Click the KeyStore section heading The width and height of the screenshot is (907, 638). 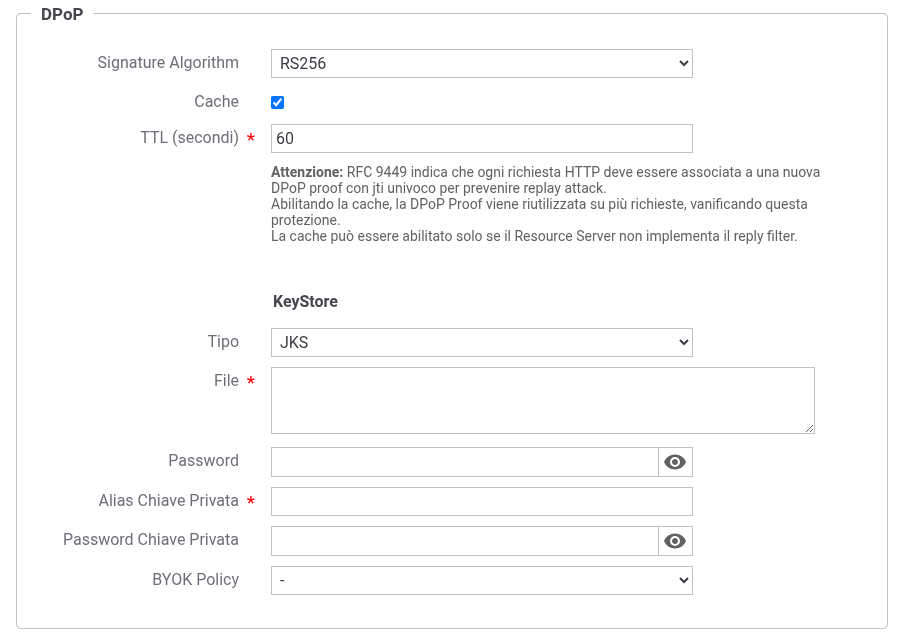(x=305, y=301)
